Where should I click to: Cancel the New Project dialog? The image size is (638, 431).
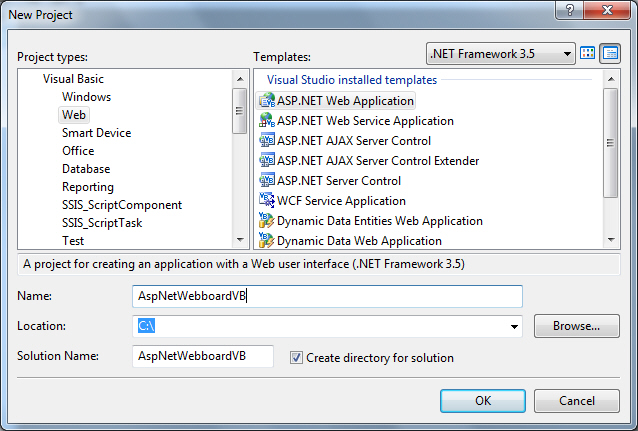(576, 400)
